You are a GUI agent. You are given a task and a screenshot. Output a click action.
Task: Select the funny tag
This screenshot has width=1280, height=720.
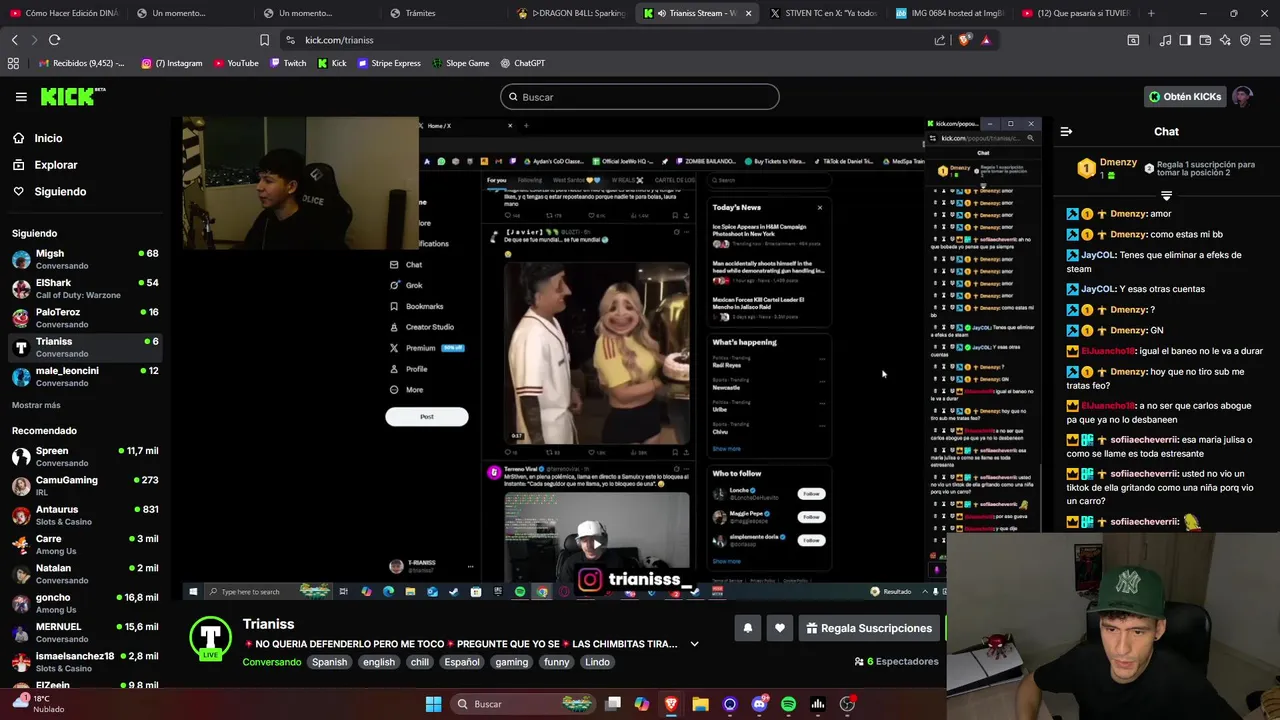click(x=556, y=662)
